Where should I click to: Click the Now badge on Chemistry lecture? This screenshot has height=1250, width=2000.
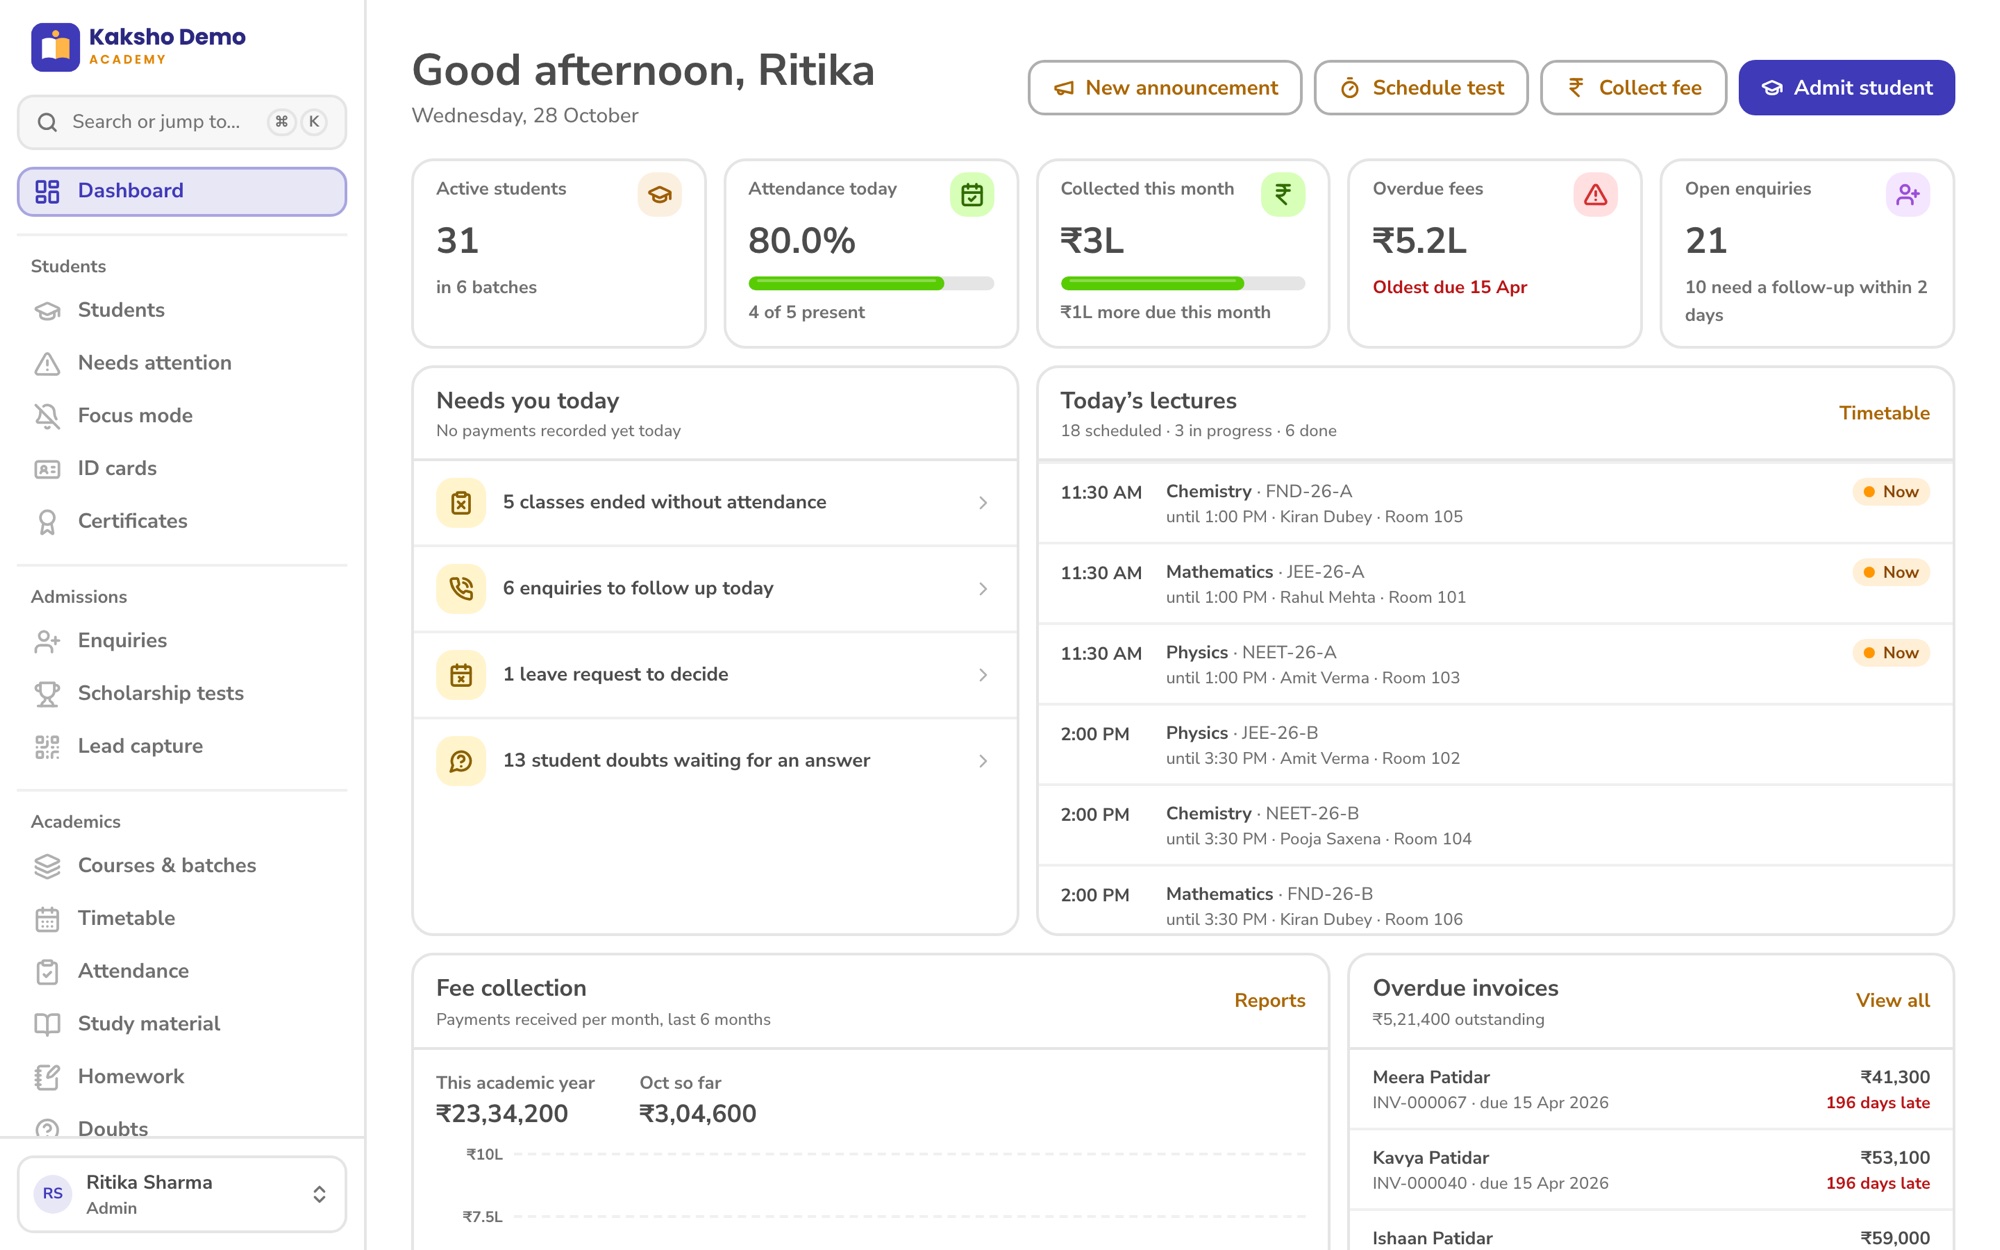1890,492
